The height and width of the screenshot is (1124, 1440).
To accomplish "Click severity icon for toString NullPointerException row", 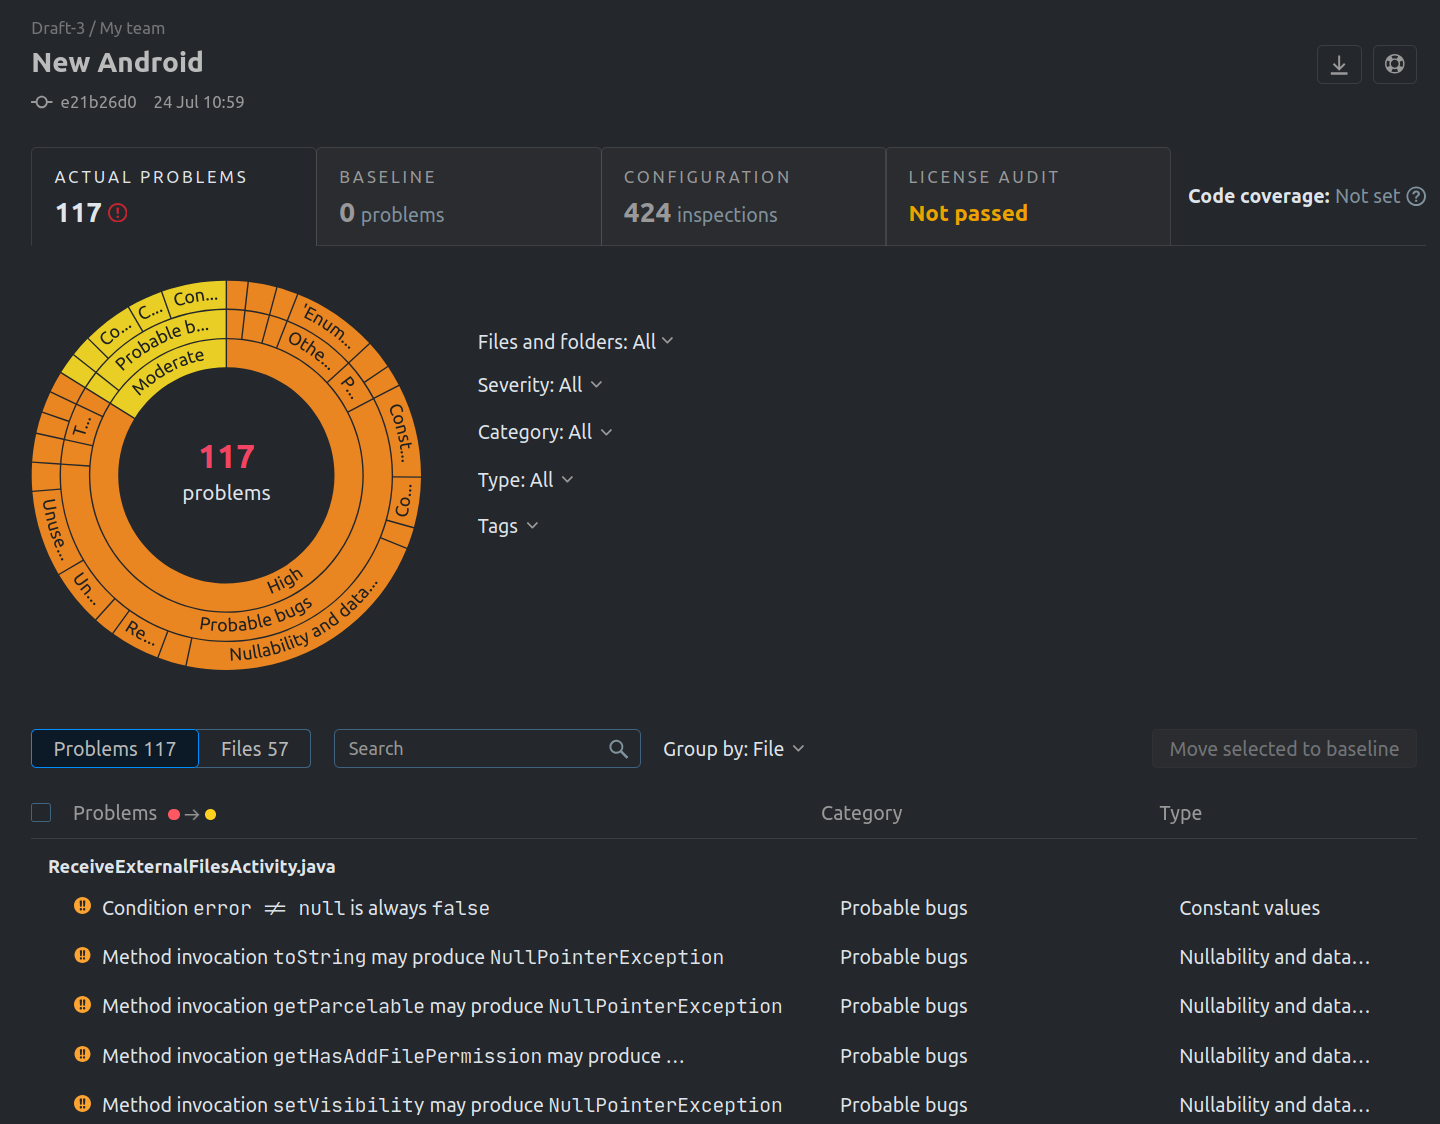I will click(x=82, y=955).
